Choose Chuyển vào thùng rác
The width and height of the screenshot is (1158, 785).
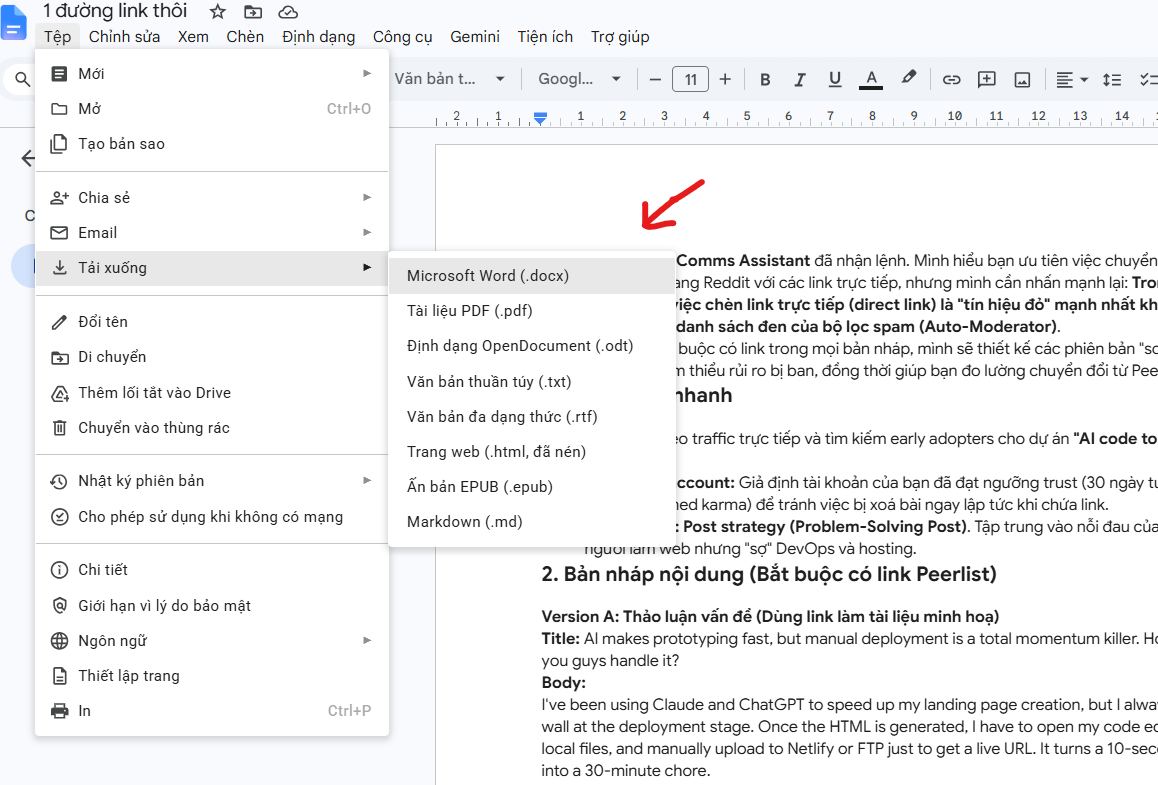pos(212,428)
